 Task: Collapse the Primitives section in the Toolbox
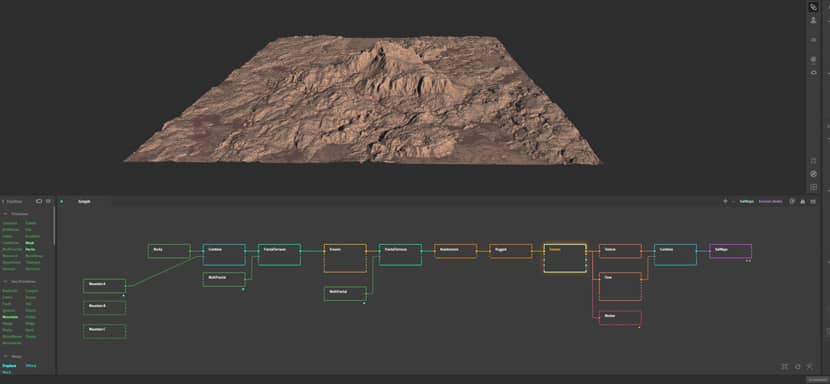5,213
